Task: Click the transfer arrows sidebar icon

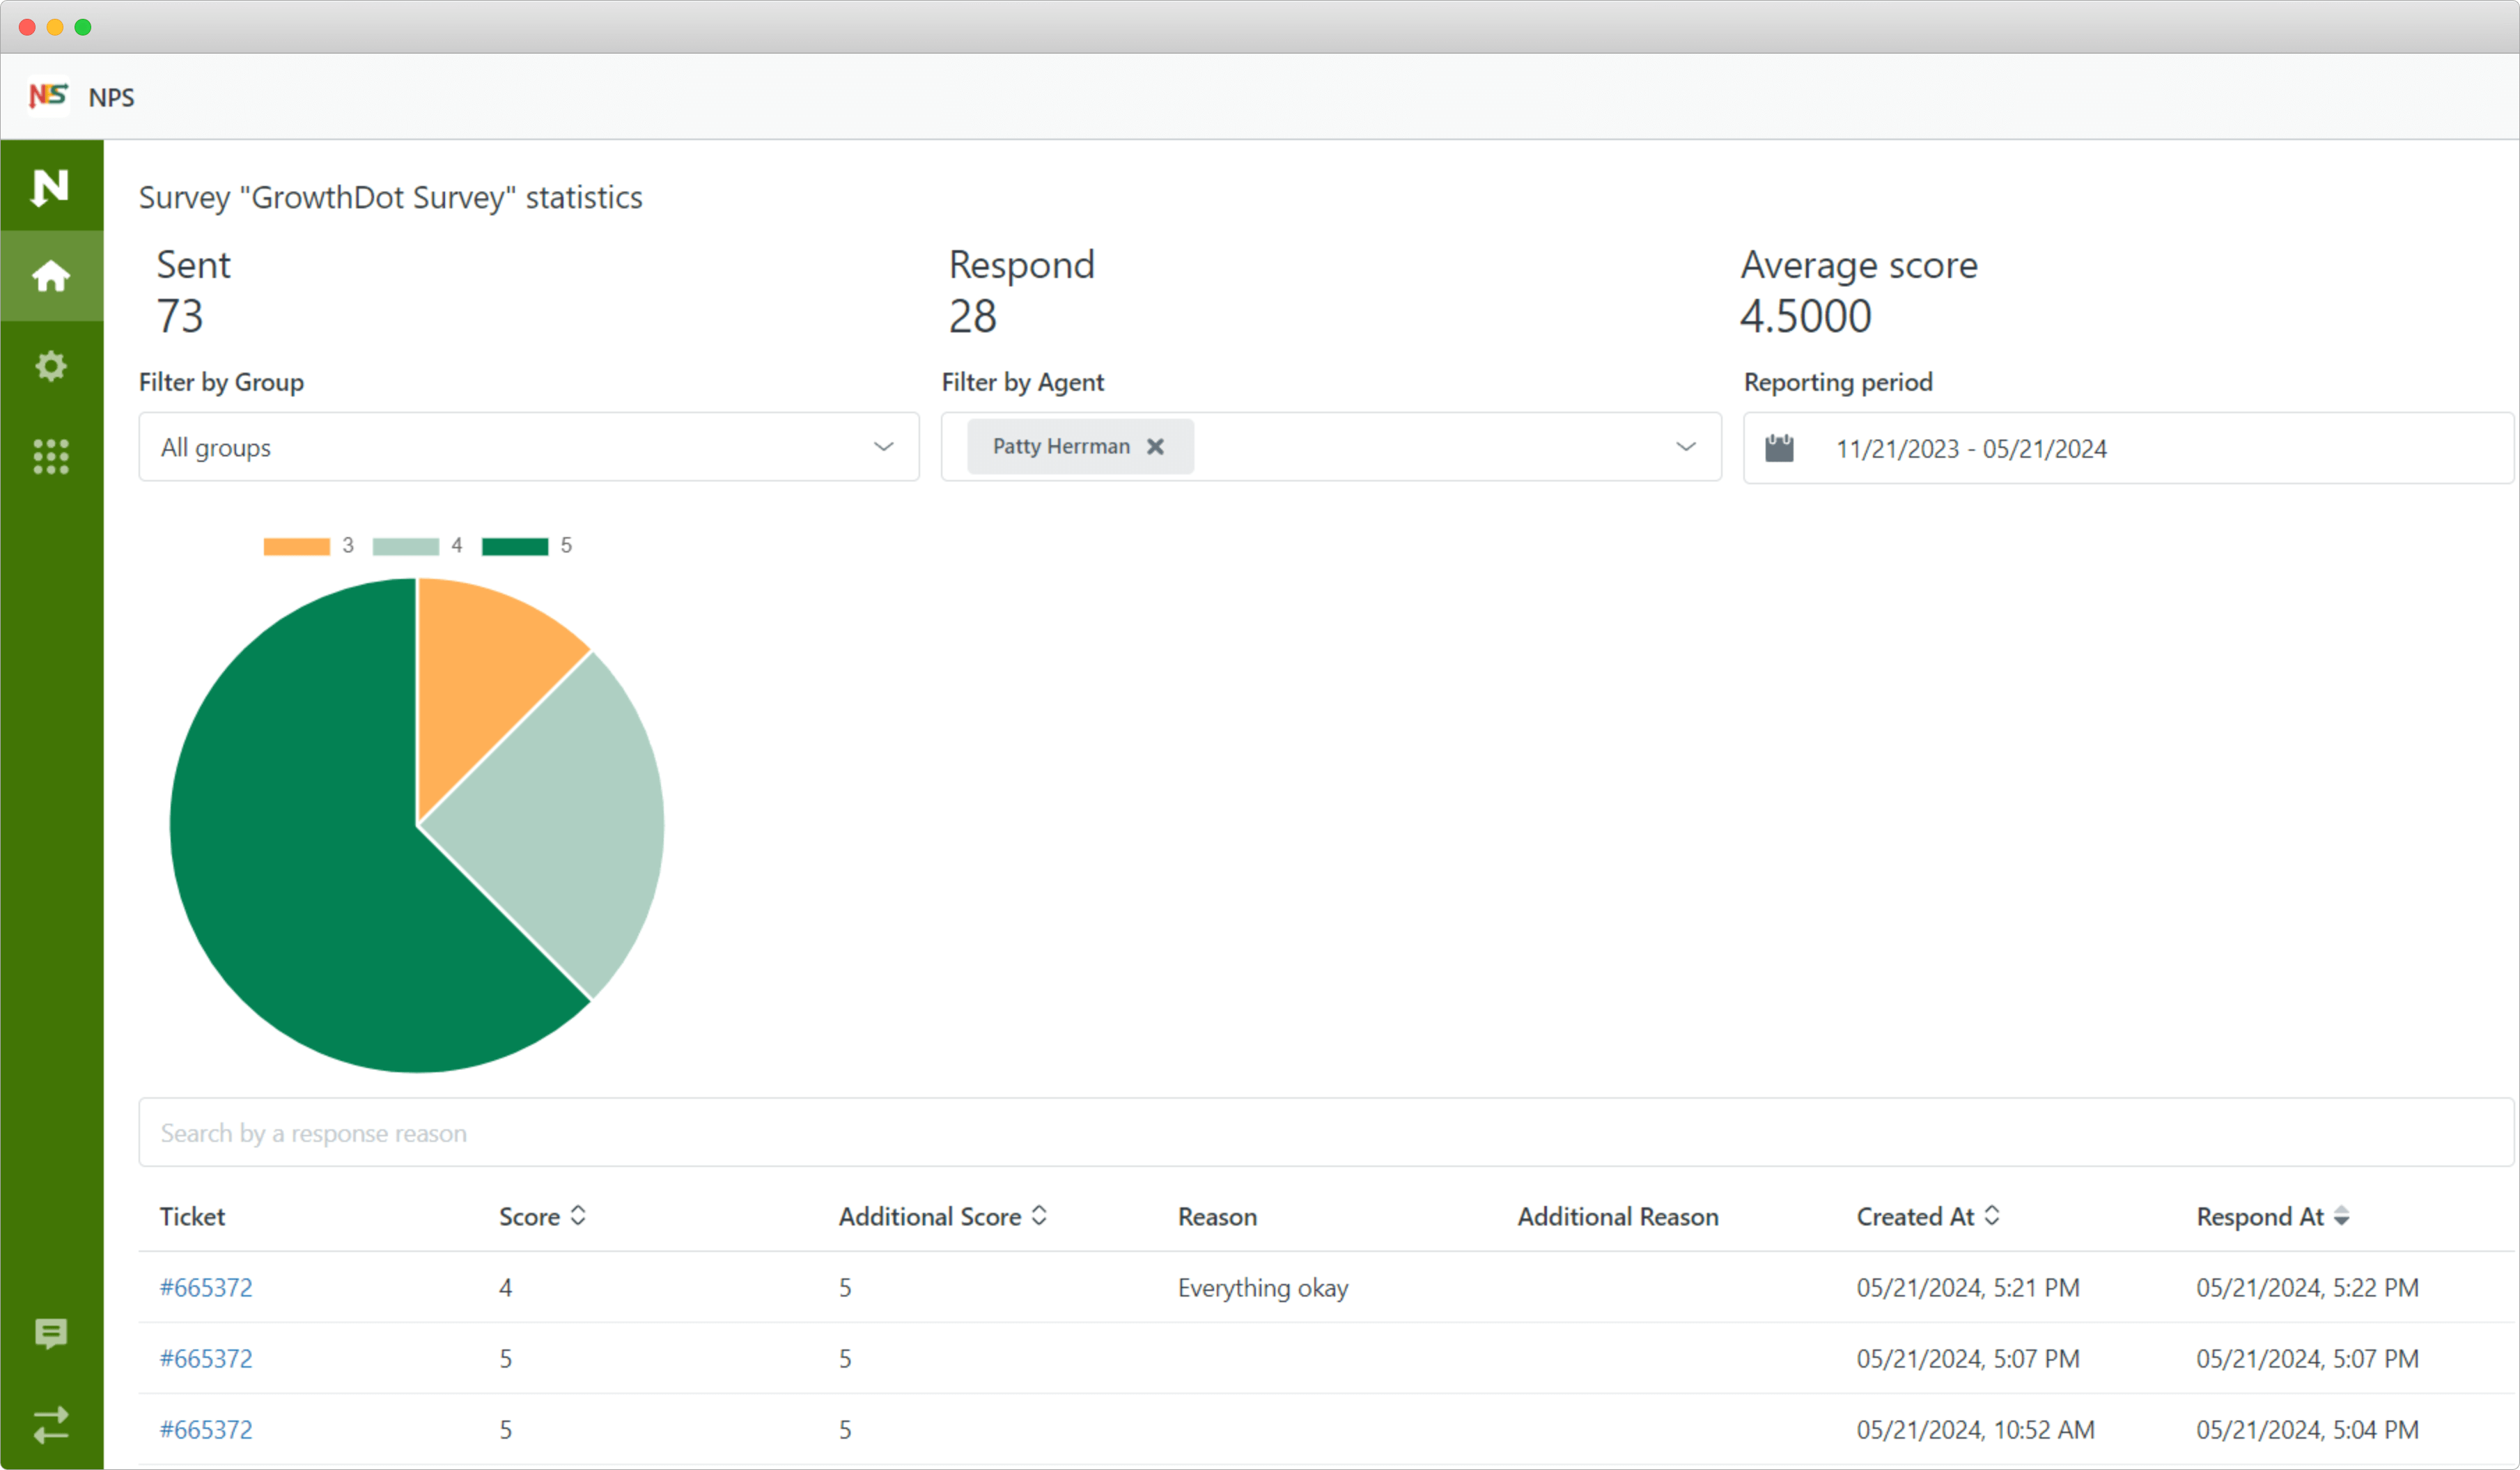Action: [x=50, y=1424]
